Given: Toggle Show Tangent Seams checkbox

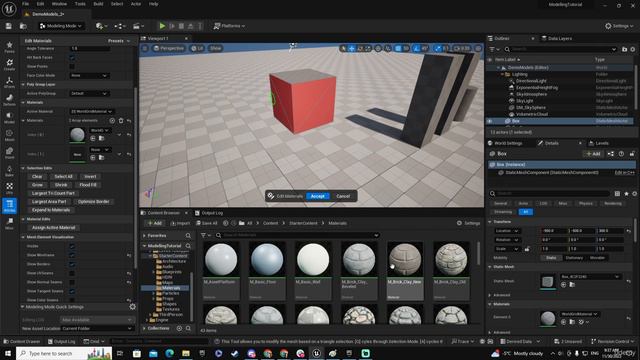Looking at the screenshot, I should coord(72,291).
